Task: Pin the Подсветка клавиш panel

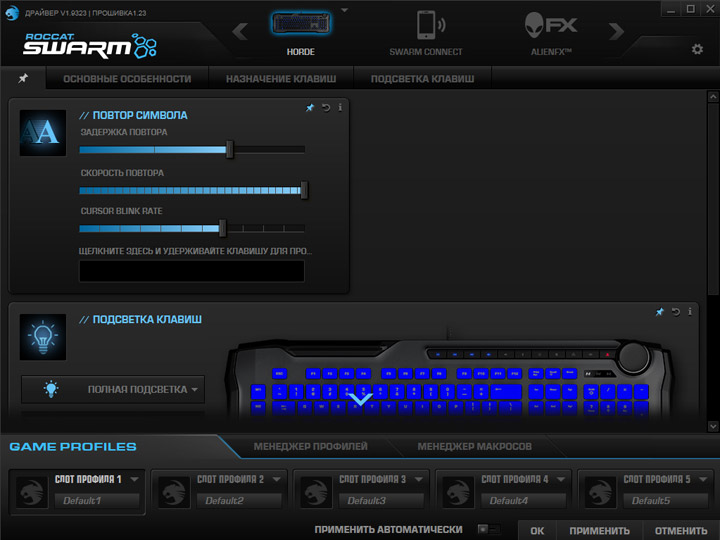Action: pyautogui.click(x=659, y=312)
